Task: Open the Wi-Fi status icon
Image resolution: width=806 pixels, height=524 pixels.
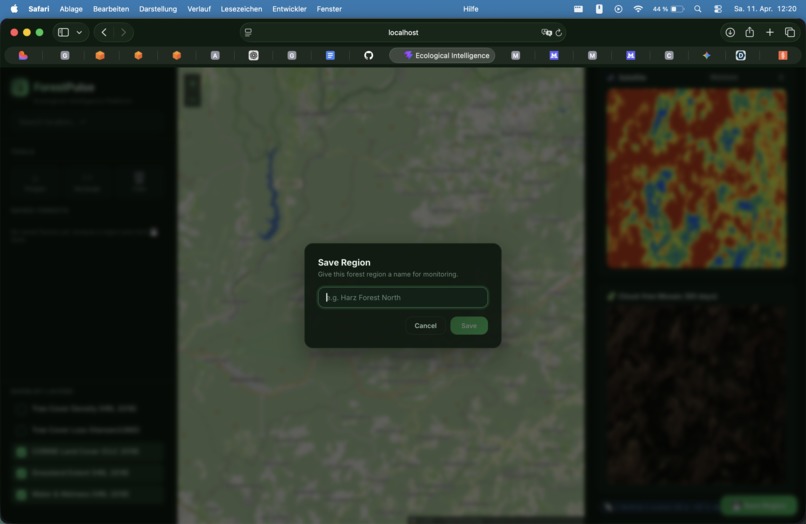Action: (x=638, y=9)
